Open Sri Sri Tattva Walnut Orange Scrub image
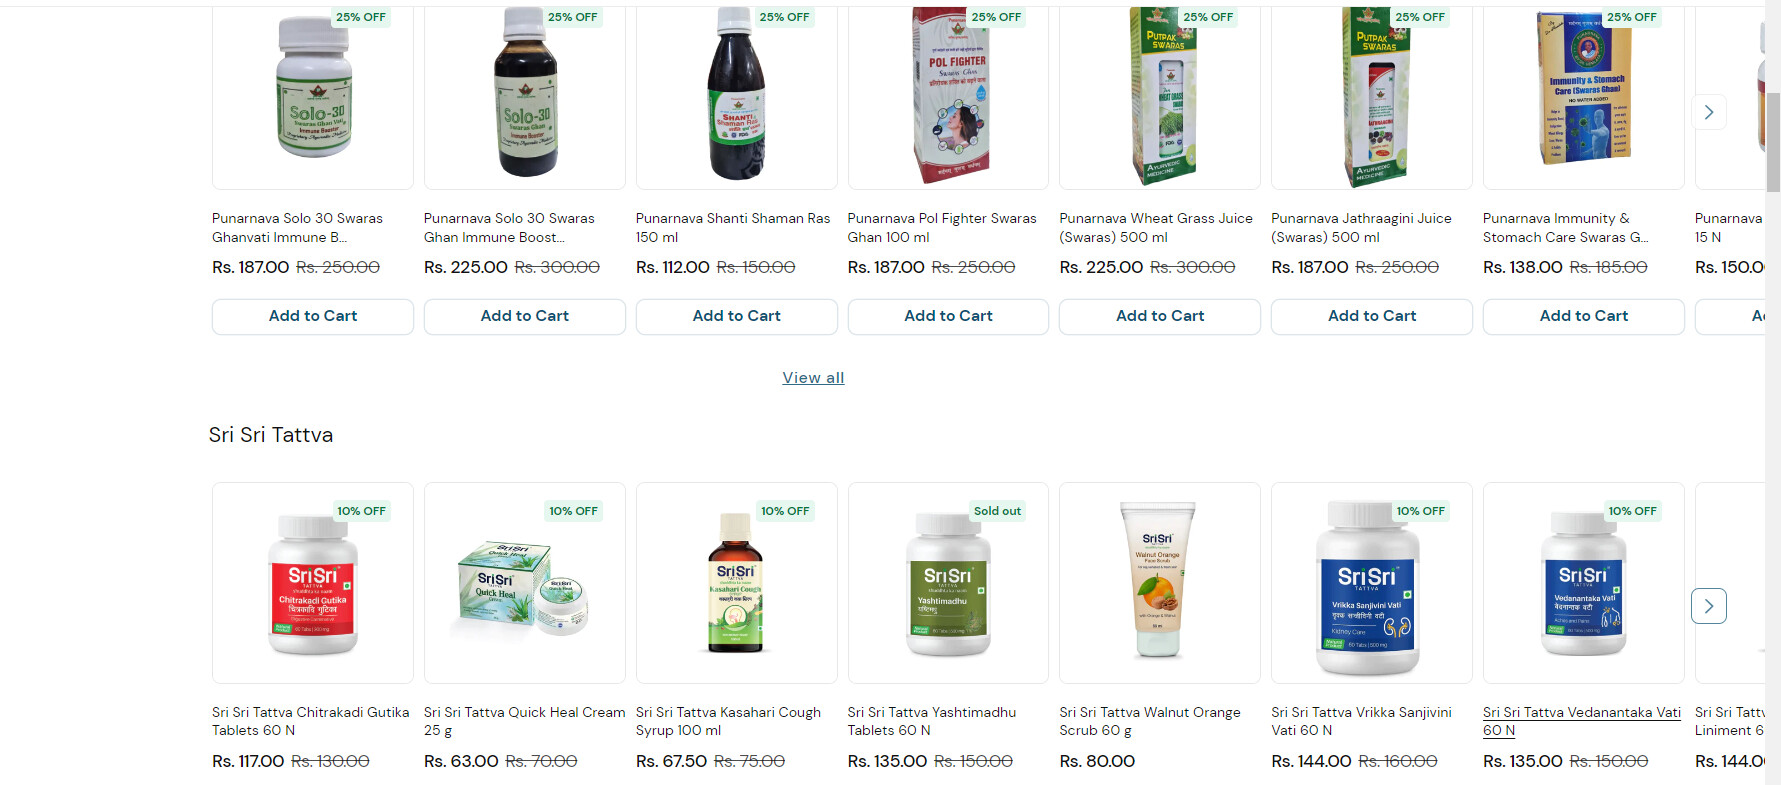 1160,583
